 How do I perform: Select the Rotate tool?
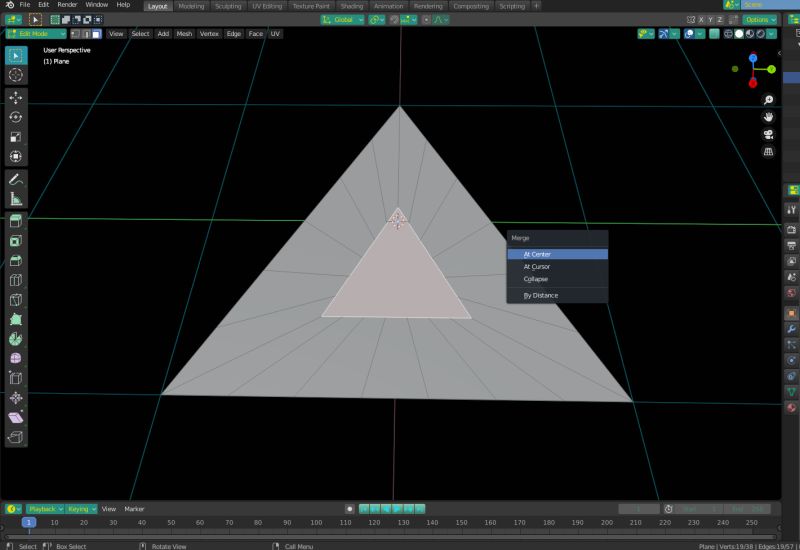pos(16,117)
